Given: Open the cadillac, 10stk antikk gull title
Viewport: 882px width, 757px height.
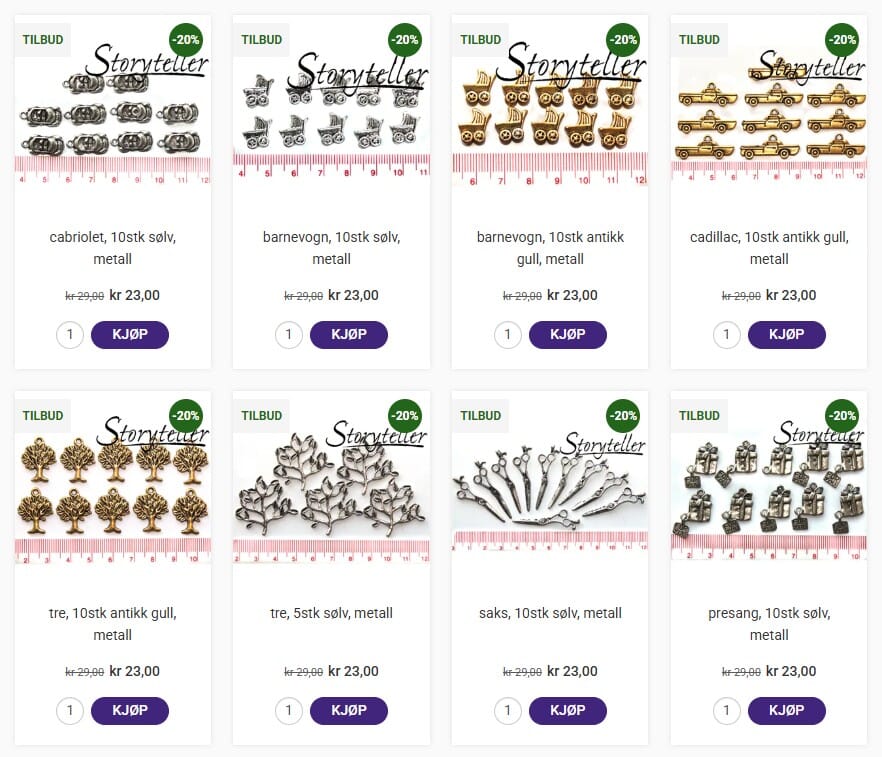Looking at the screenshot, I should click(769, 248).
